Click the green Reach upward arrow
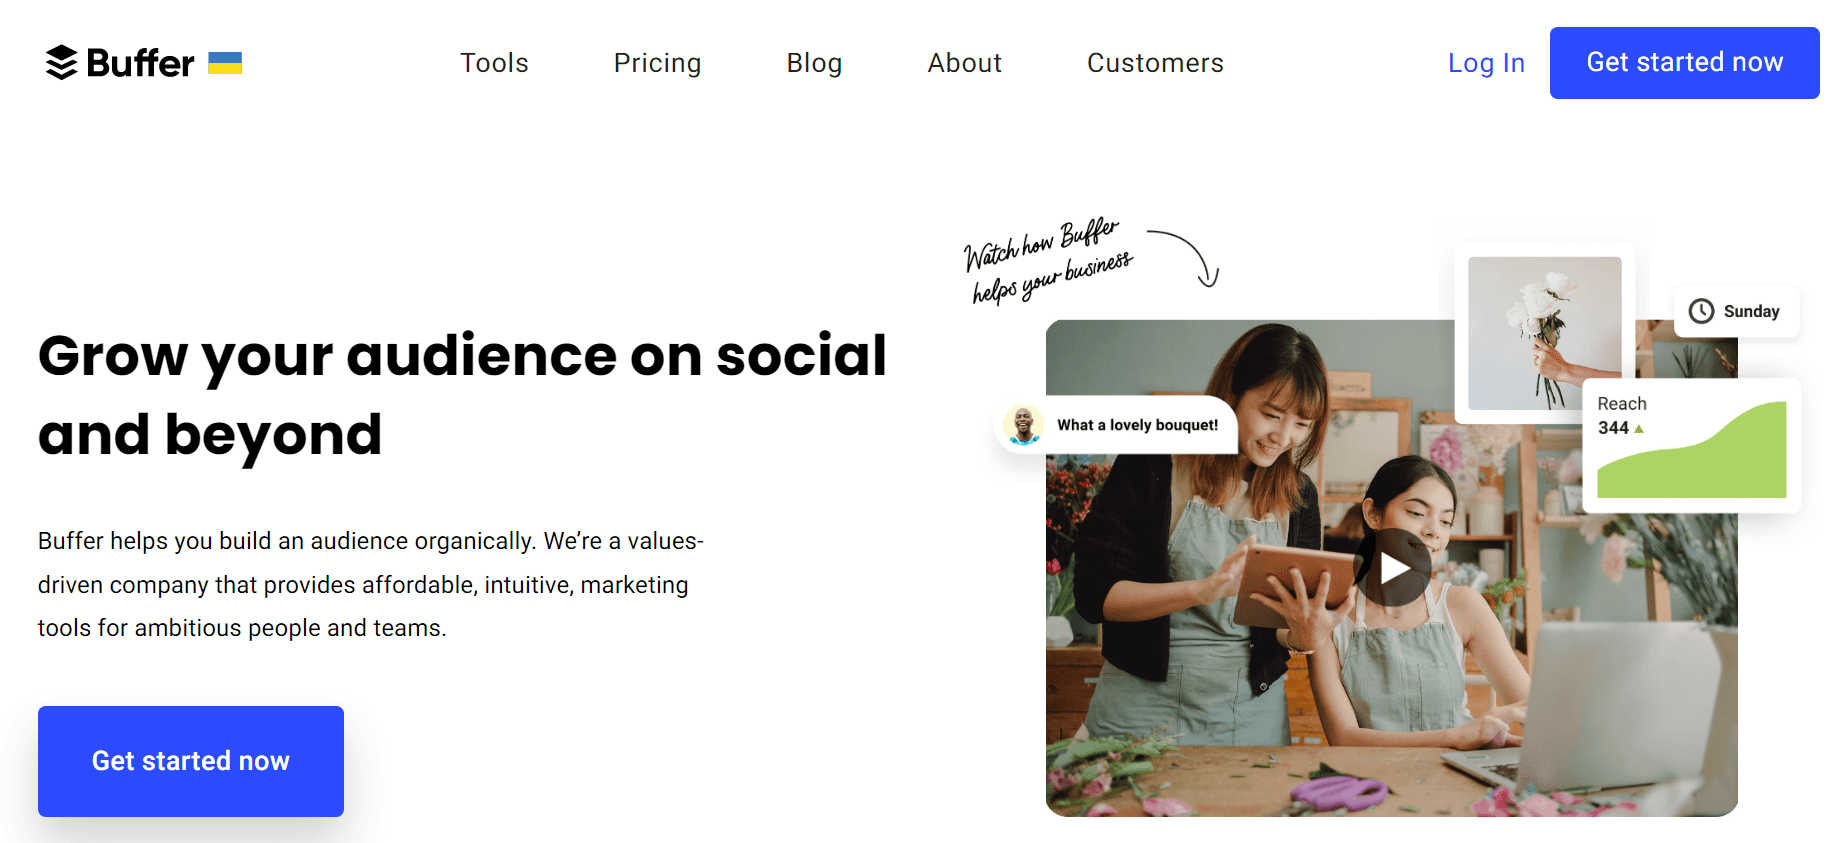 1639,429
